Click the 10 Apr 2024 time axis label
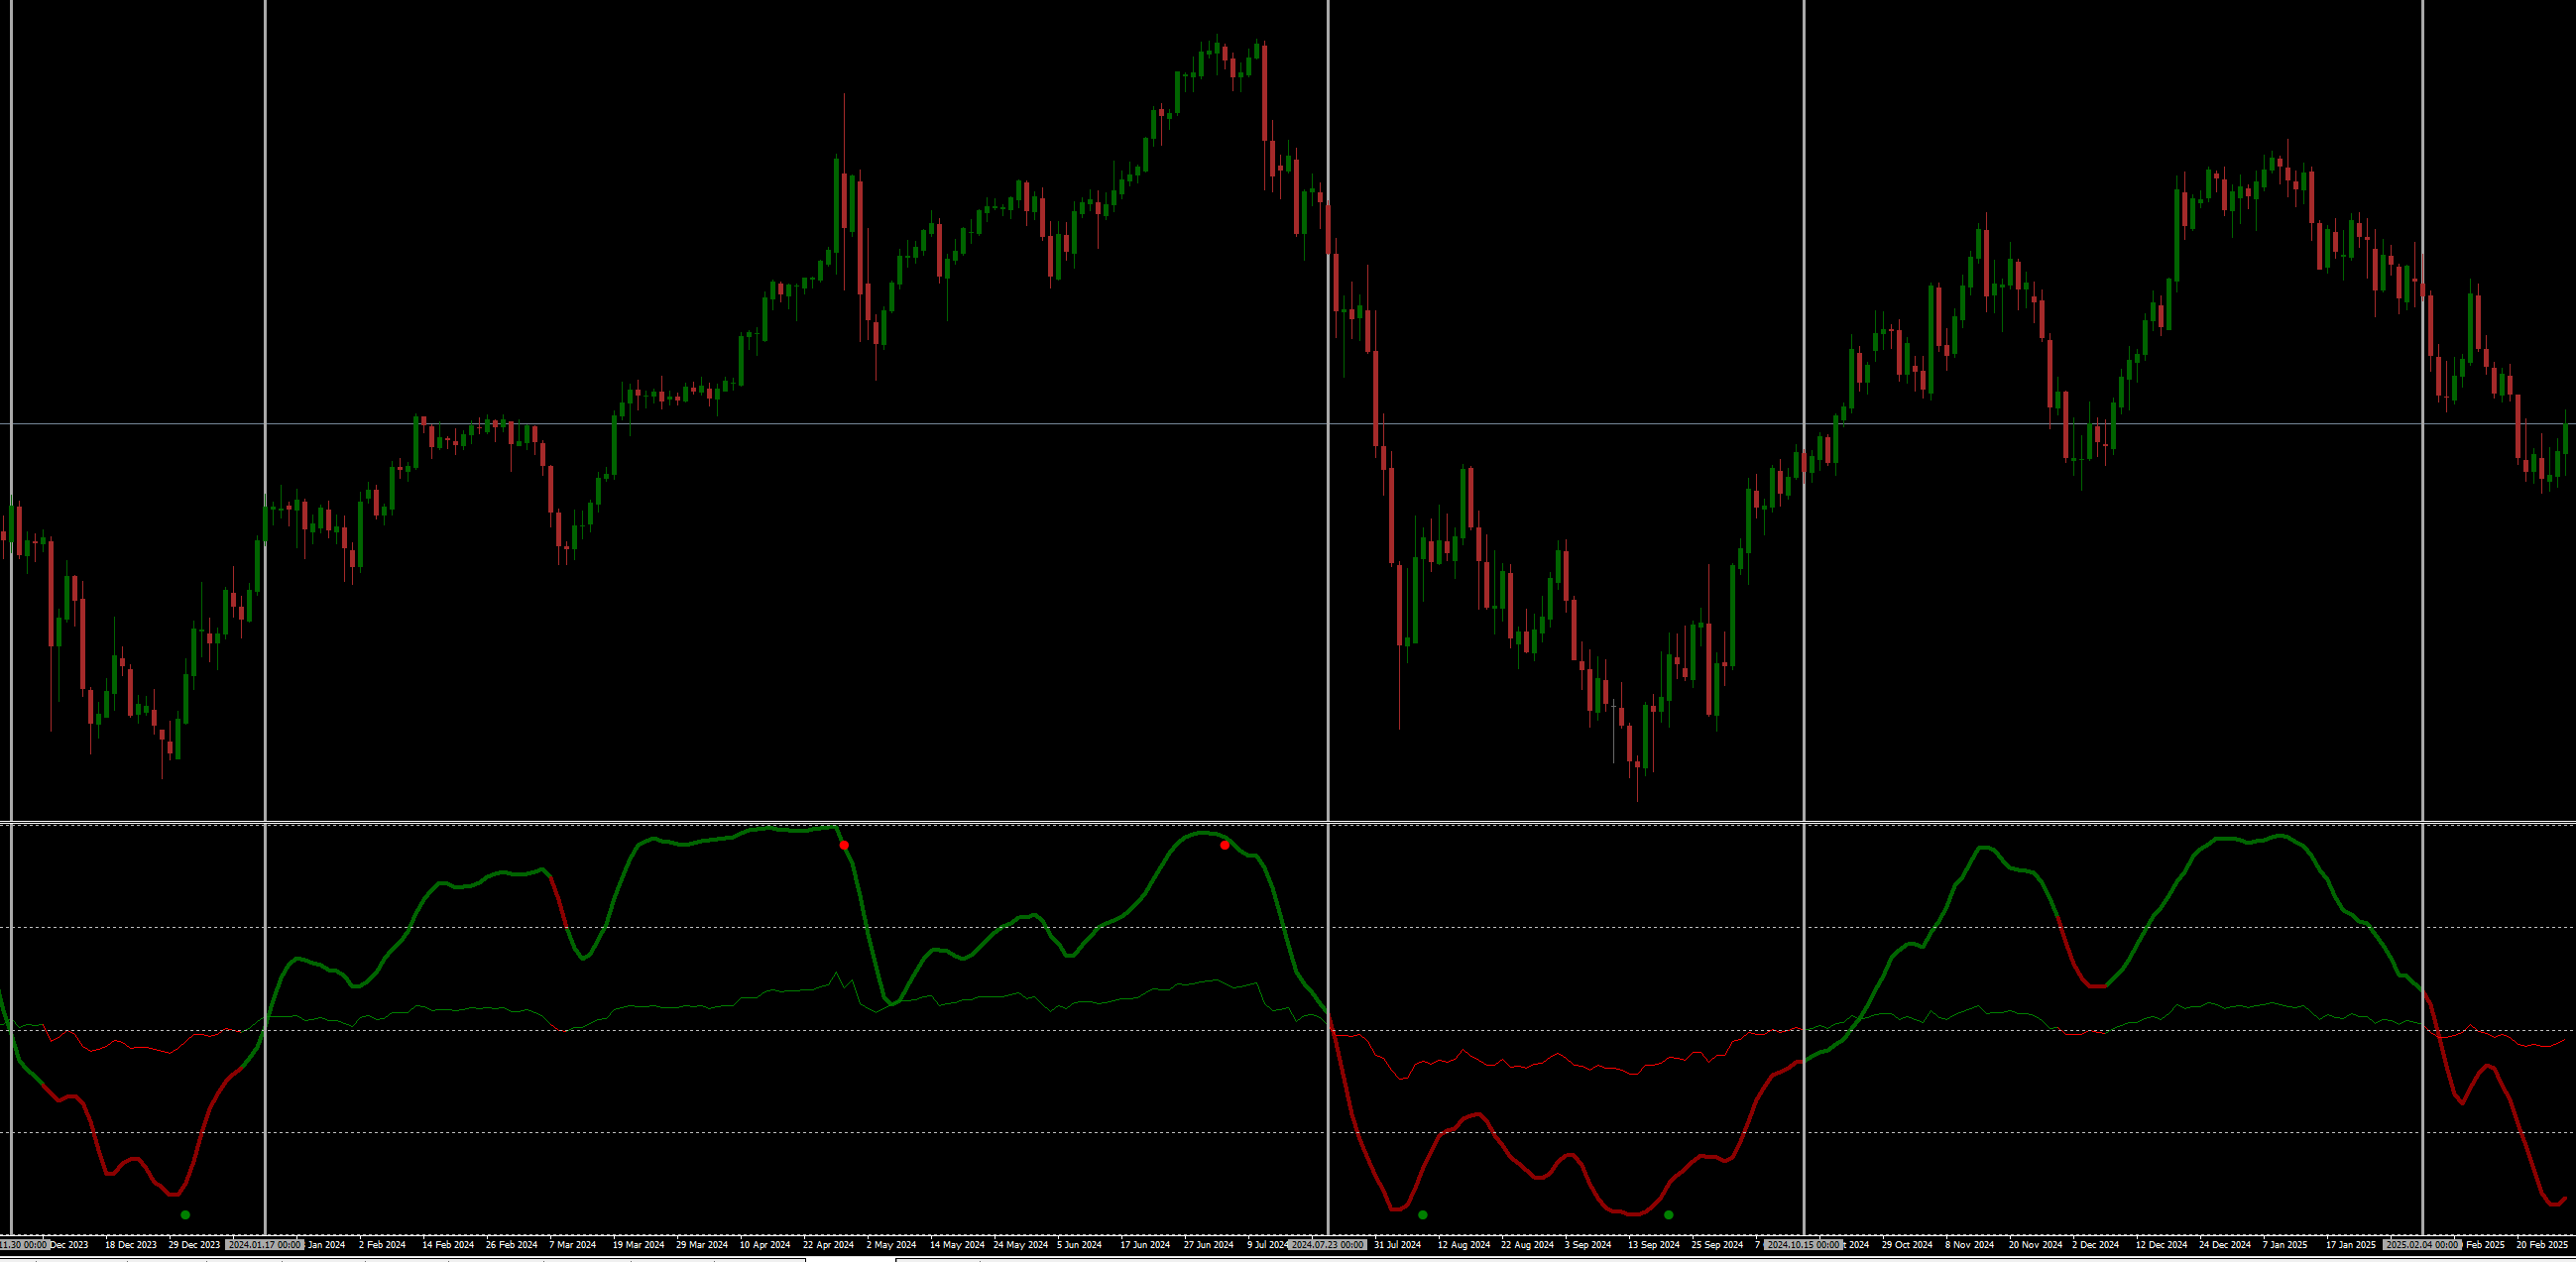The height and width of the screenshot is (1262, 2576). 765,1245
